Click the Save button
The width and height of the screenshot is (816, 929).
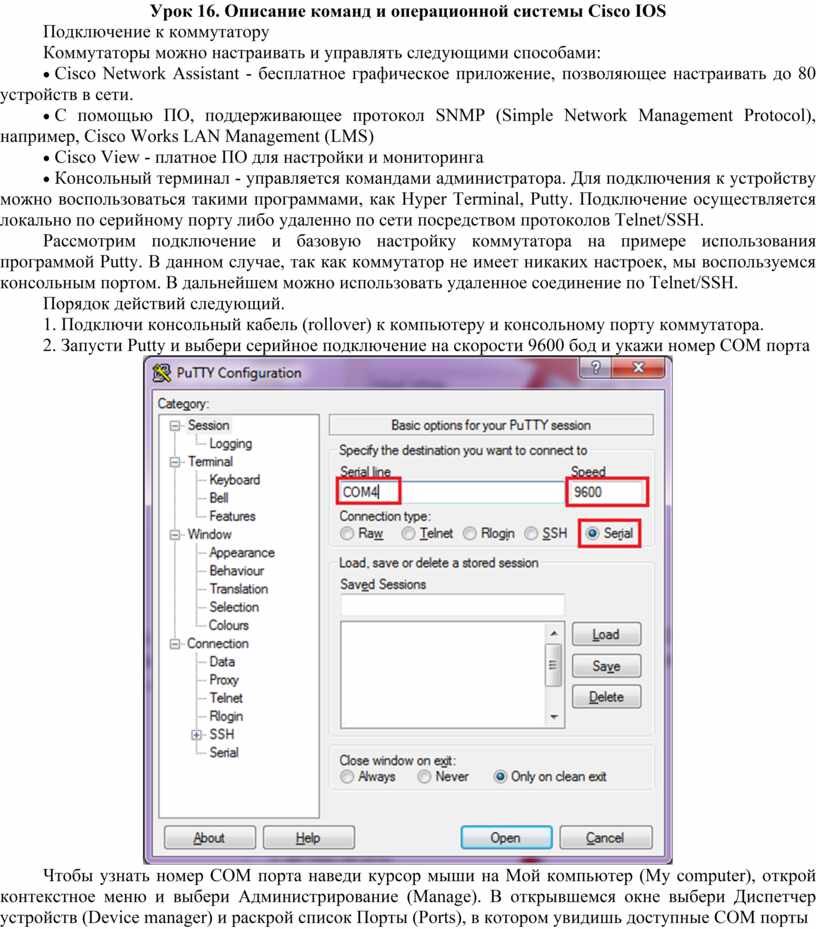pos(606,666)
